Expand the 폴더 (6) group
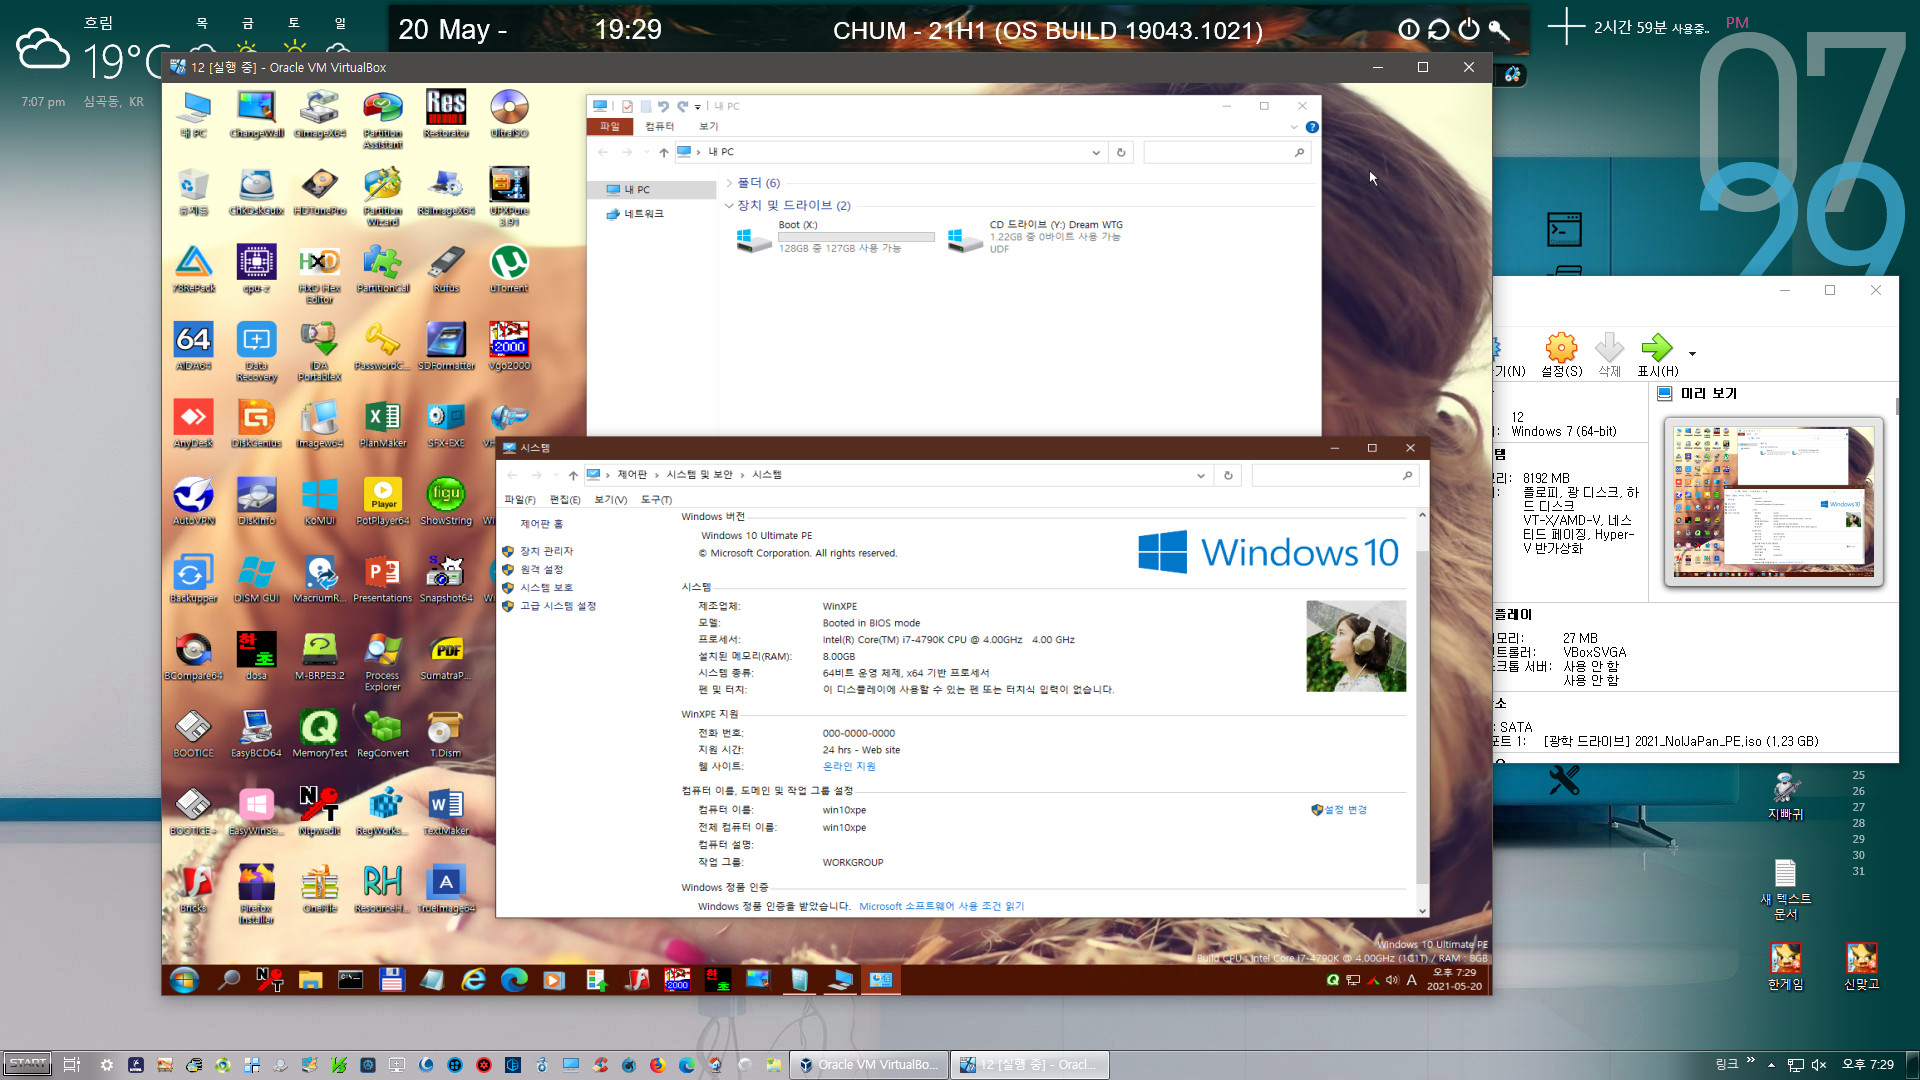 tap(729, 183)
